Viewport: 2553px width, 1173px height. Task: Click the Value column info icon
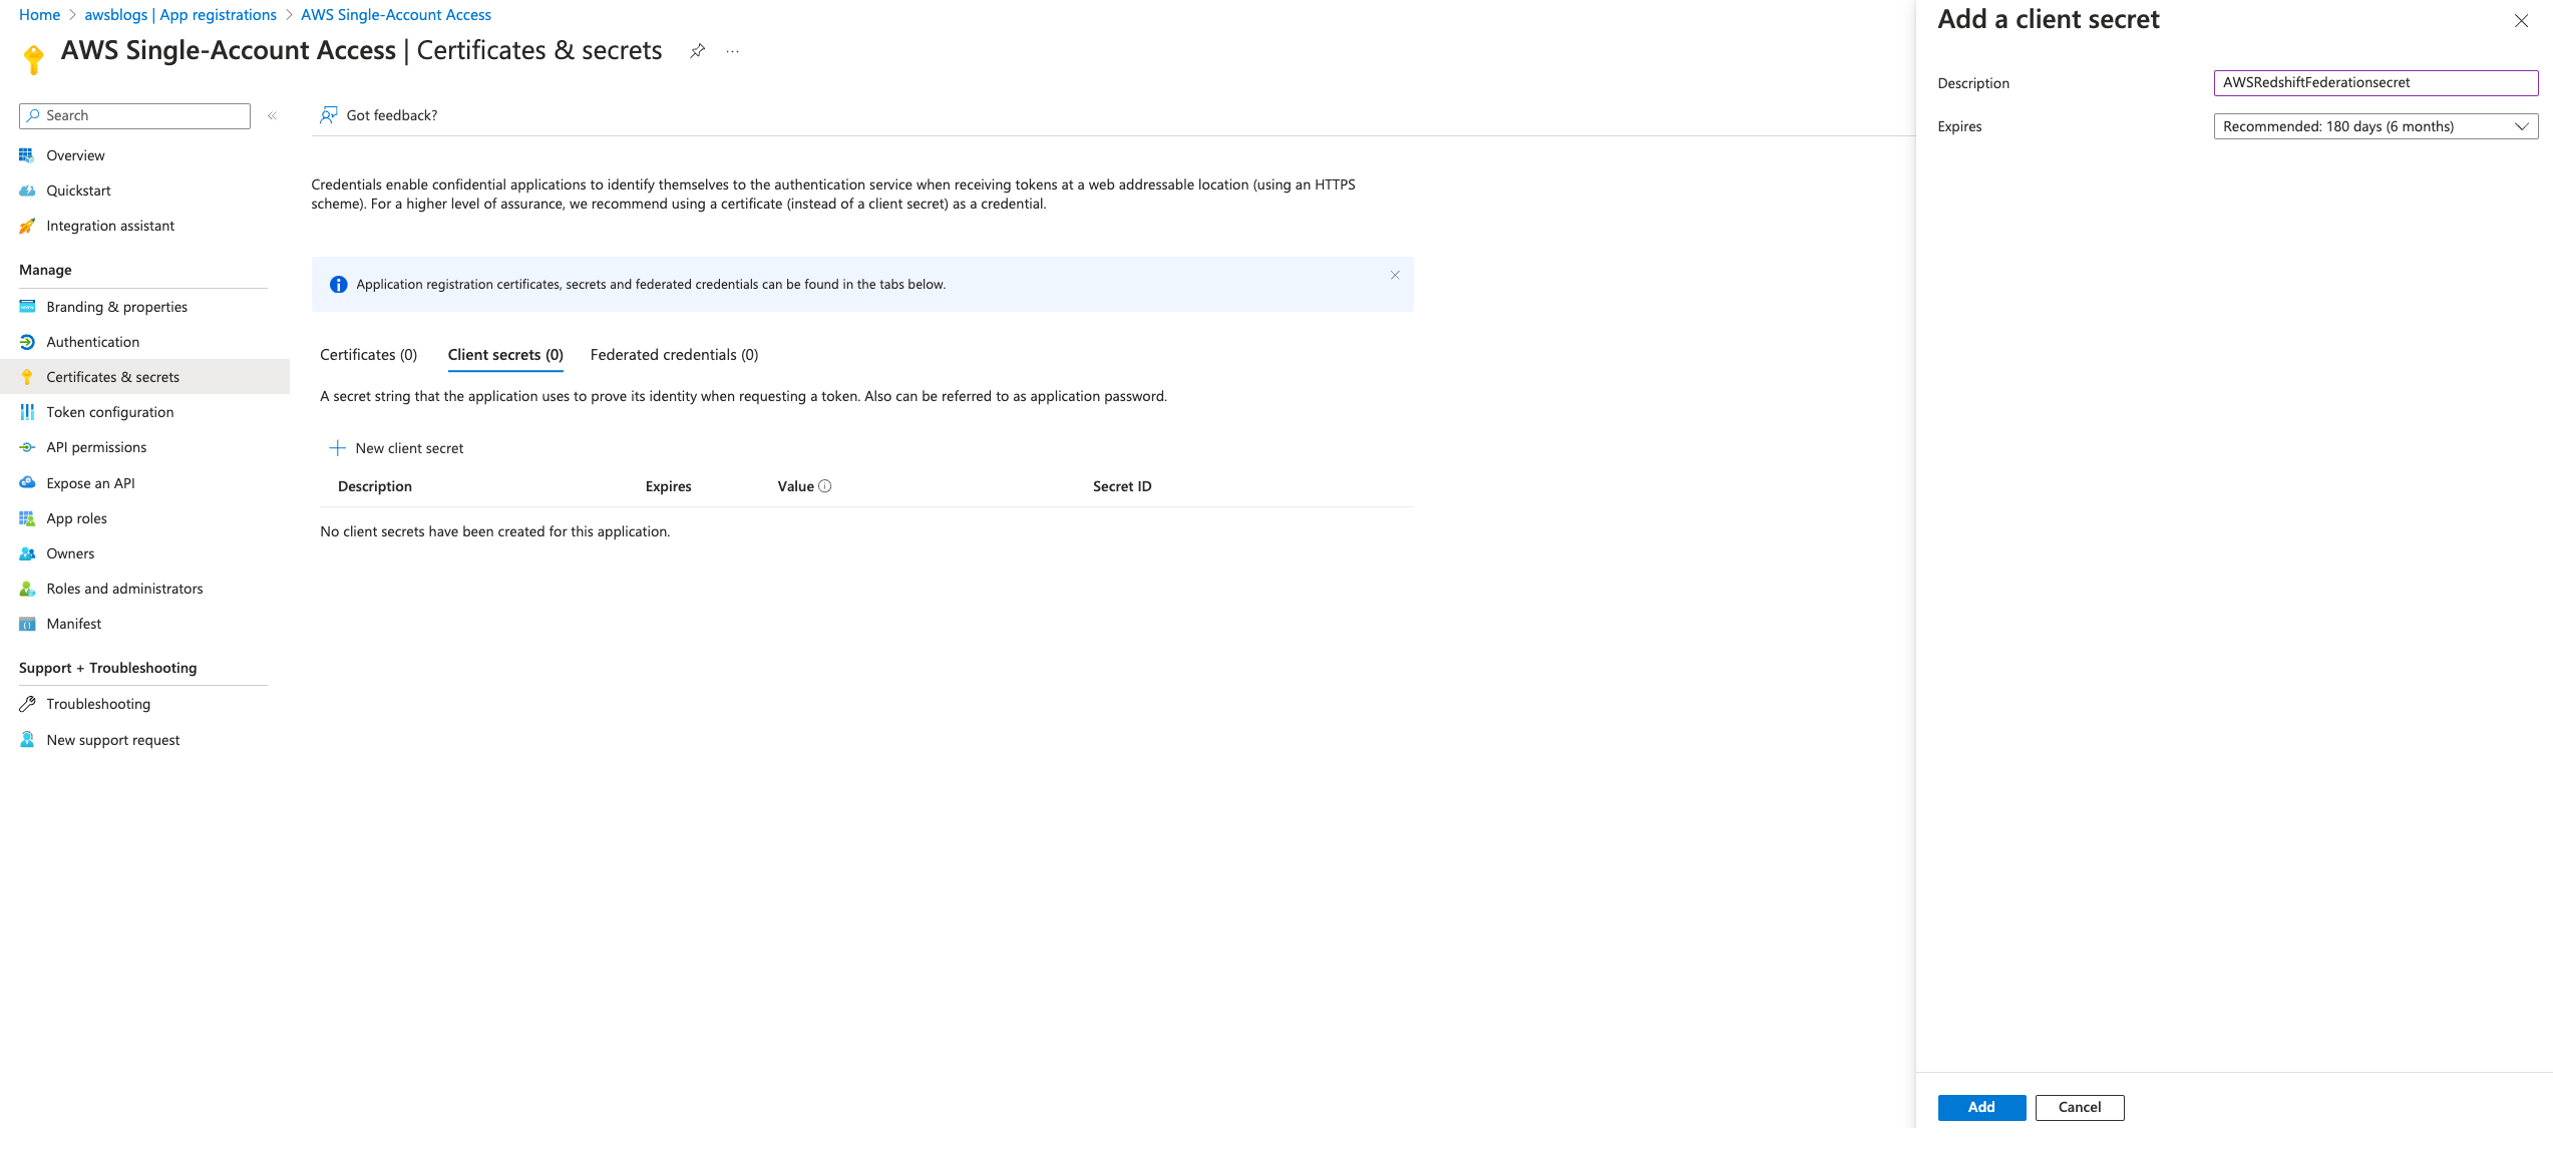[x=825, y=486]
